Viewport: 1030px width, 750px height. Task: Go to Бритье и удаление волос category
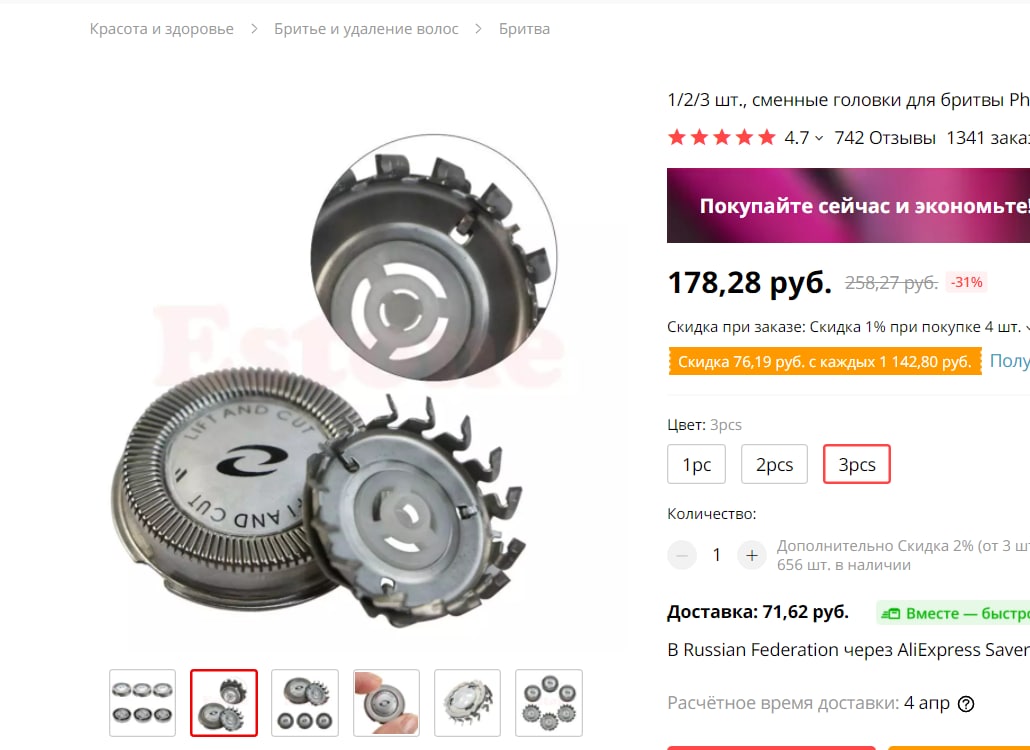tap(366, 29)
